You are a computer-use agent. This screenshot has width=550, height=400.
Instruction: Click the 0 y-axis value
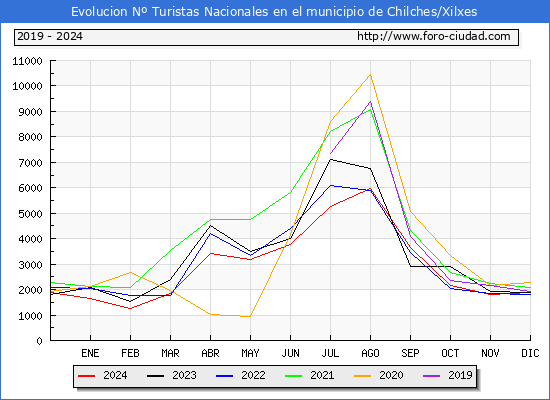tap(39, 341)
